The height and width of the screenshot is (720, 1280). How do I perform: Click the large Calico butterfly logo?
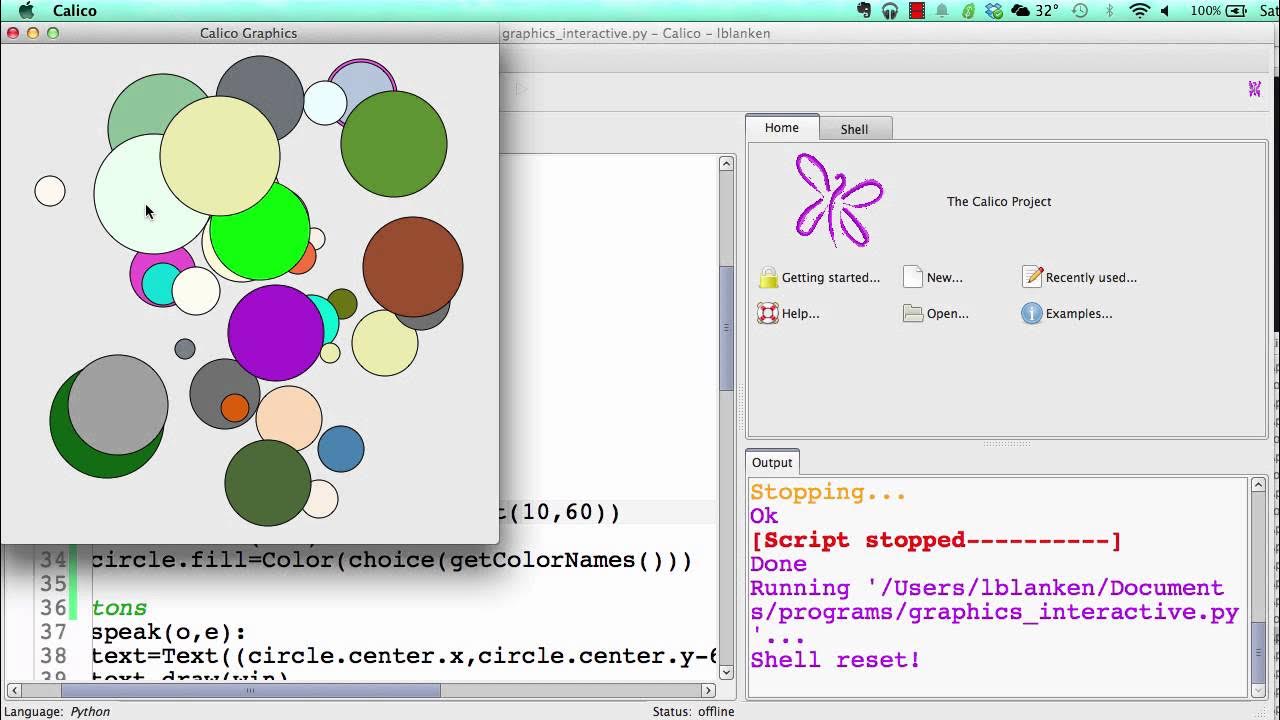coord(839,200)
